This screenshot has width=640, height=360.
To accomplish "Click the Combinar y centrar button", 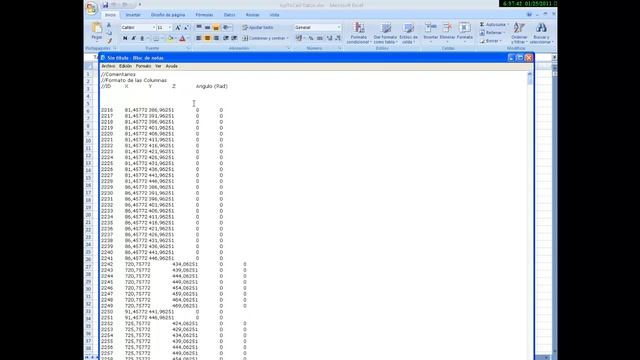I will pos(265,38).
